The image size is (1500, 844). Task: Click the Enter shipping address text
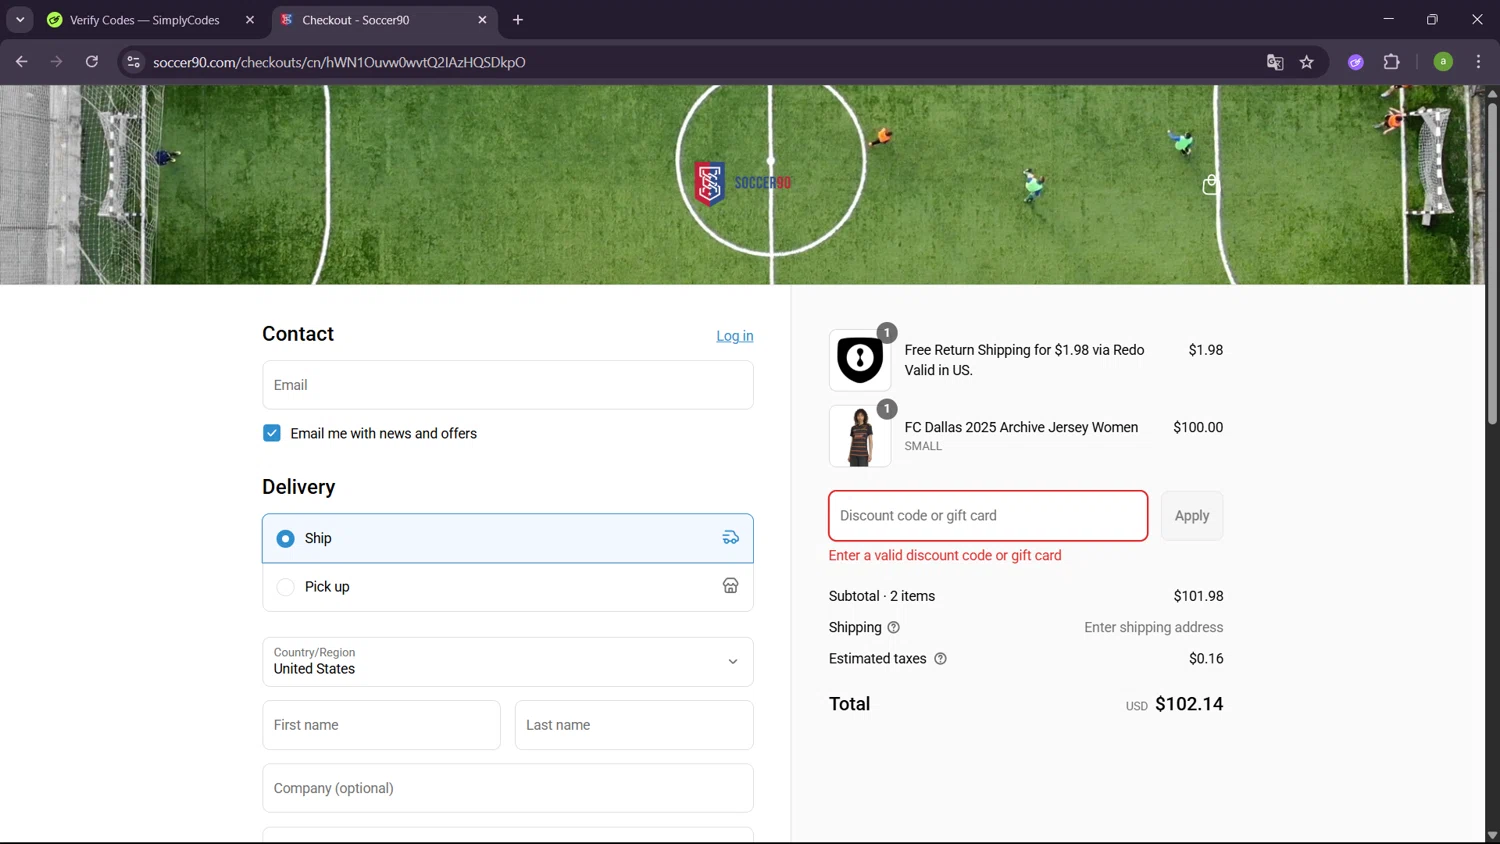coord(1154,628)
